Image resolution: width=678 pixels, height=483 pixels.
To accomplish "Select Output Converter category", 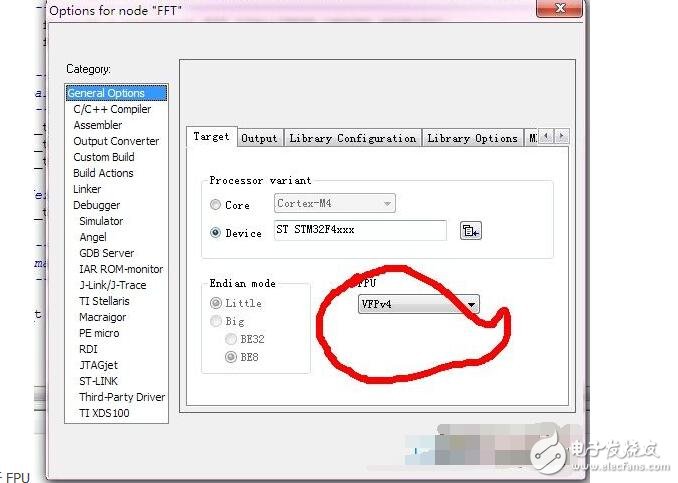I will pos(116,141).
